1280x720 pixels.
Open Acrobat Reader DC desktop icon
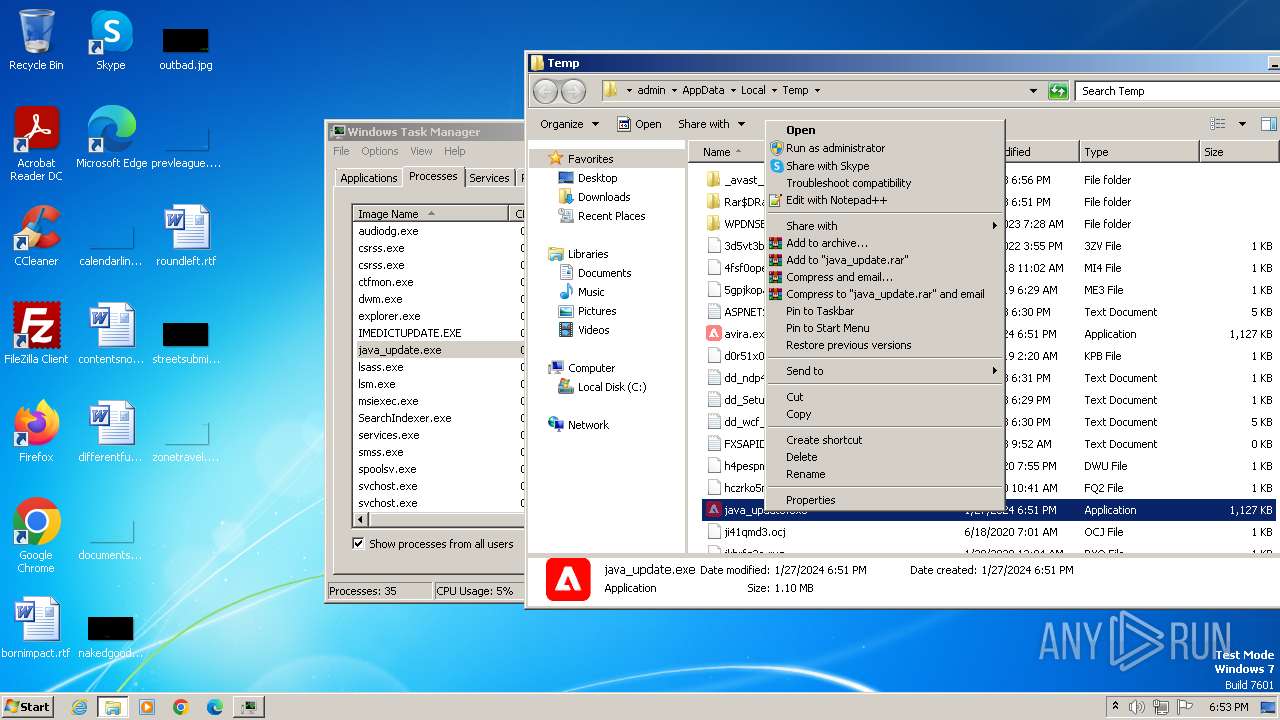[x=36, y=143]
